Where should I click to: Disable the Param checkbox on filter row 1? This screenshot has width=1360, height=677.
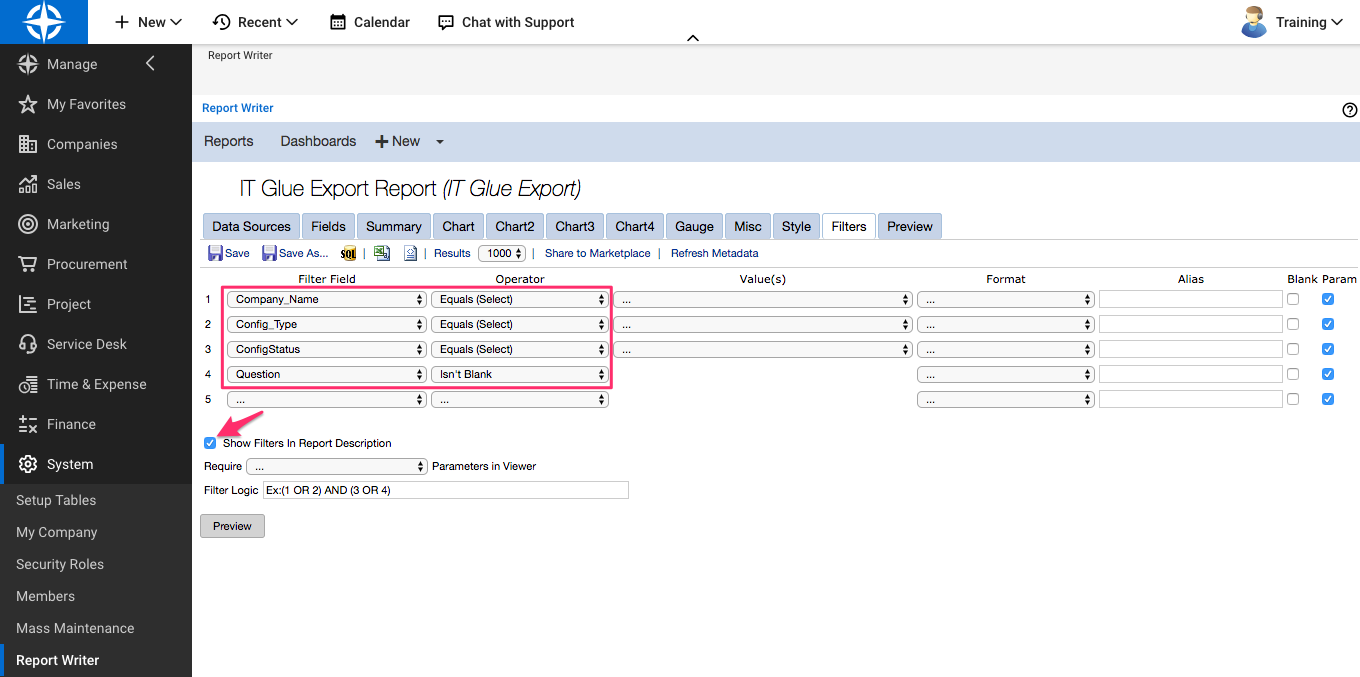click(1328, 299)
